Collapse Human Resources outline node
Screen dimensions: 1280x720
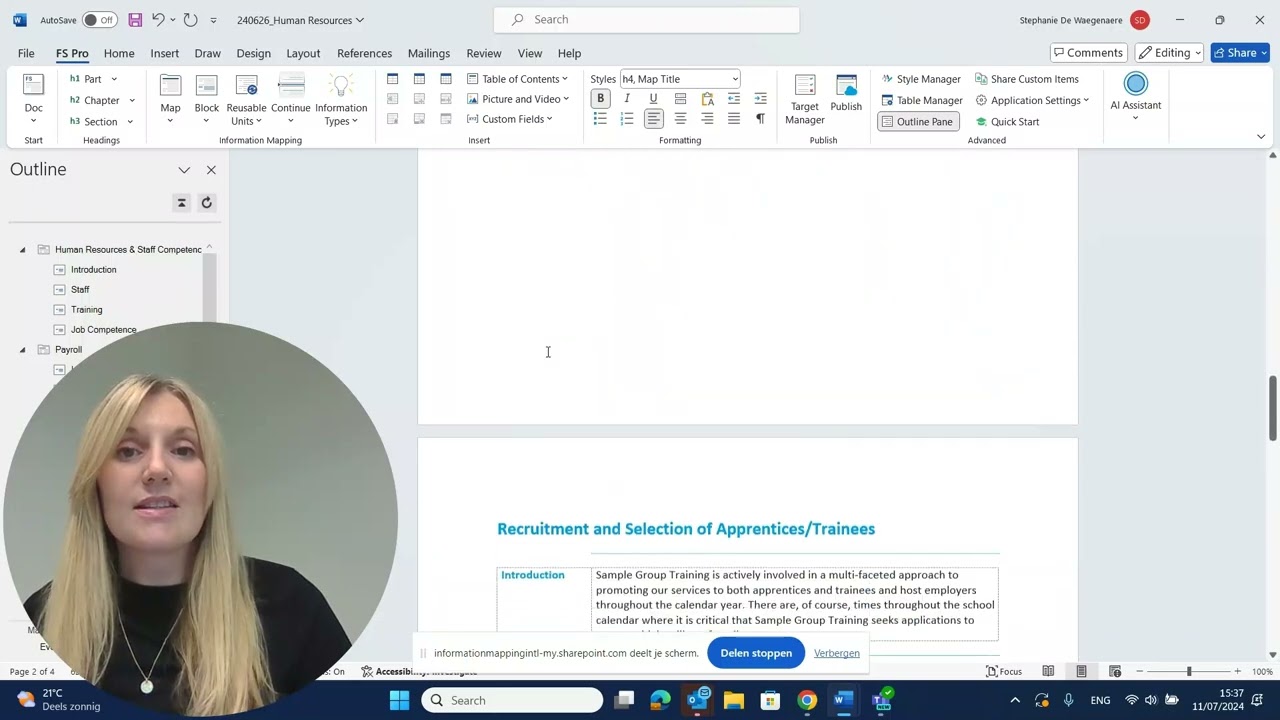(22, 250)
